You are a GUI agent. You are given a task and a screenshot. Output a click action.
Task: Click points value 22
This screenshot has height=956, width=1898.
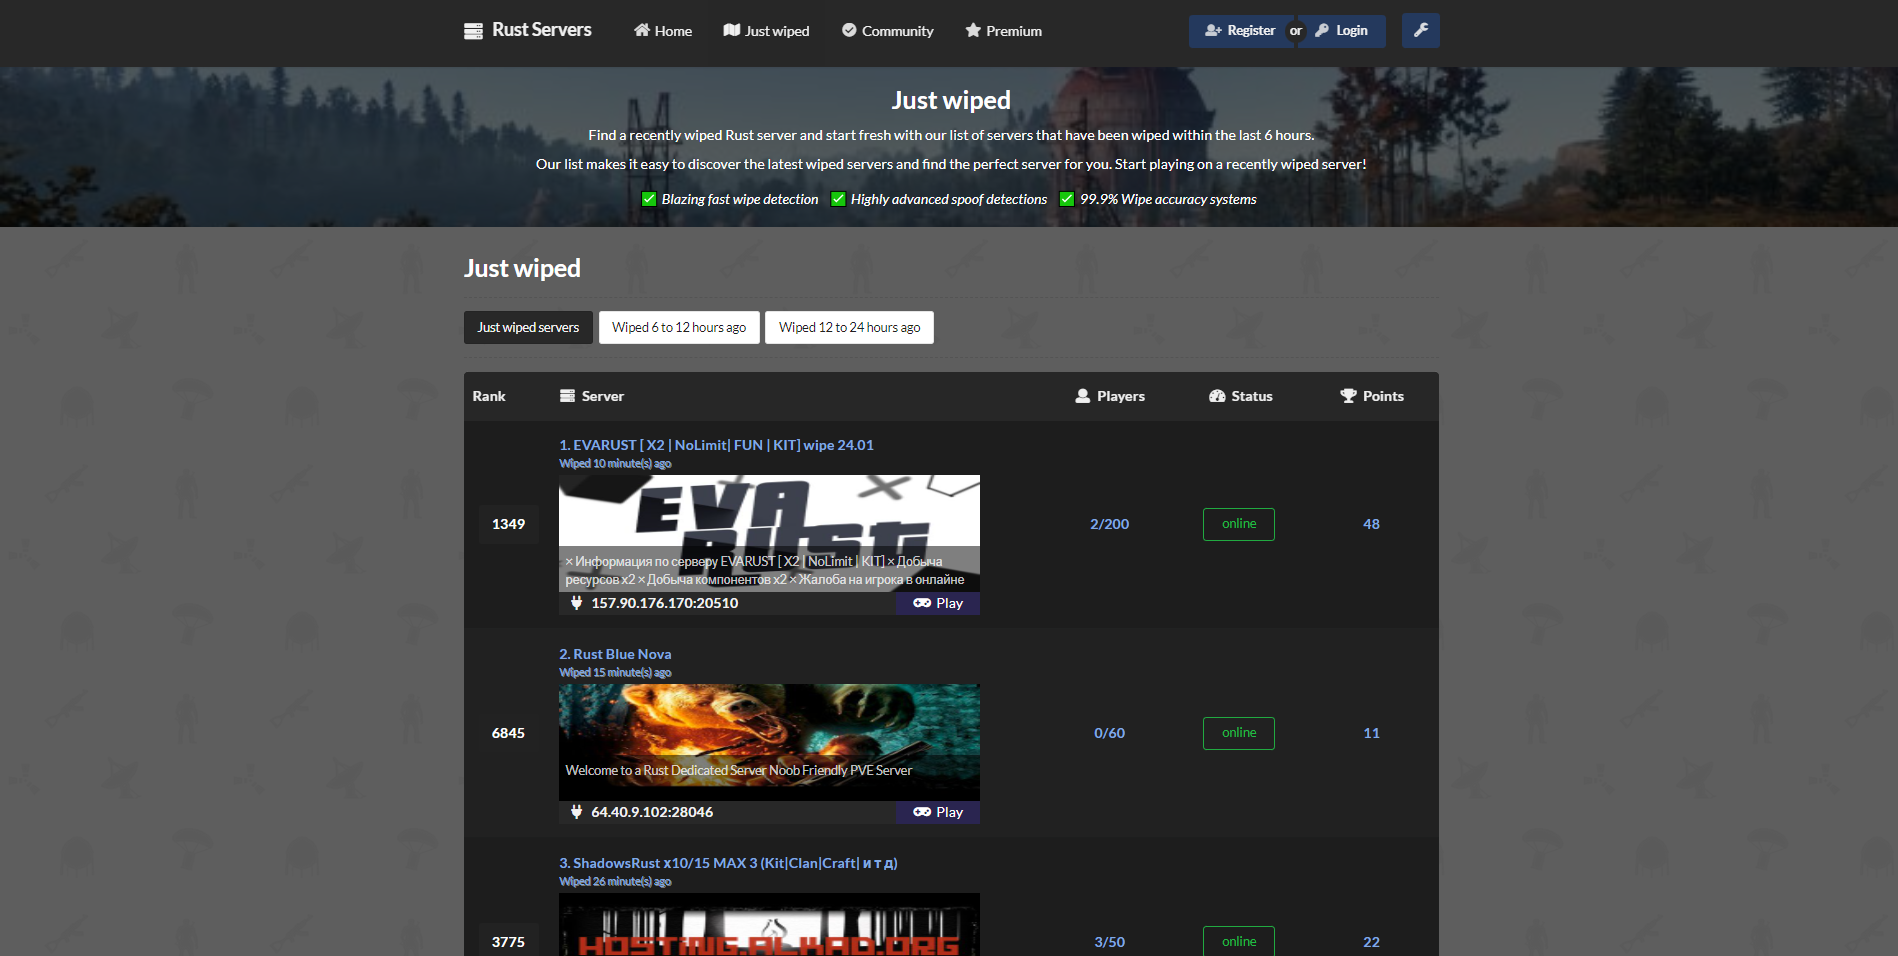(1372, 942)
